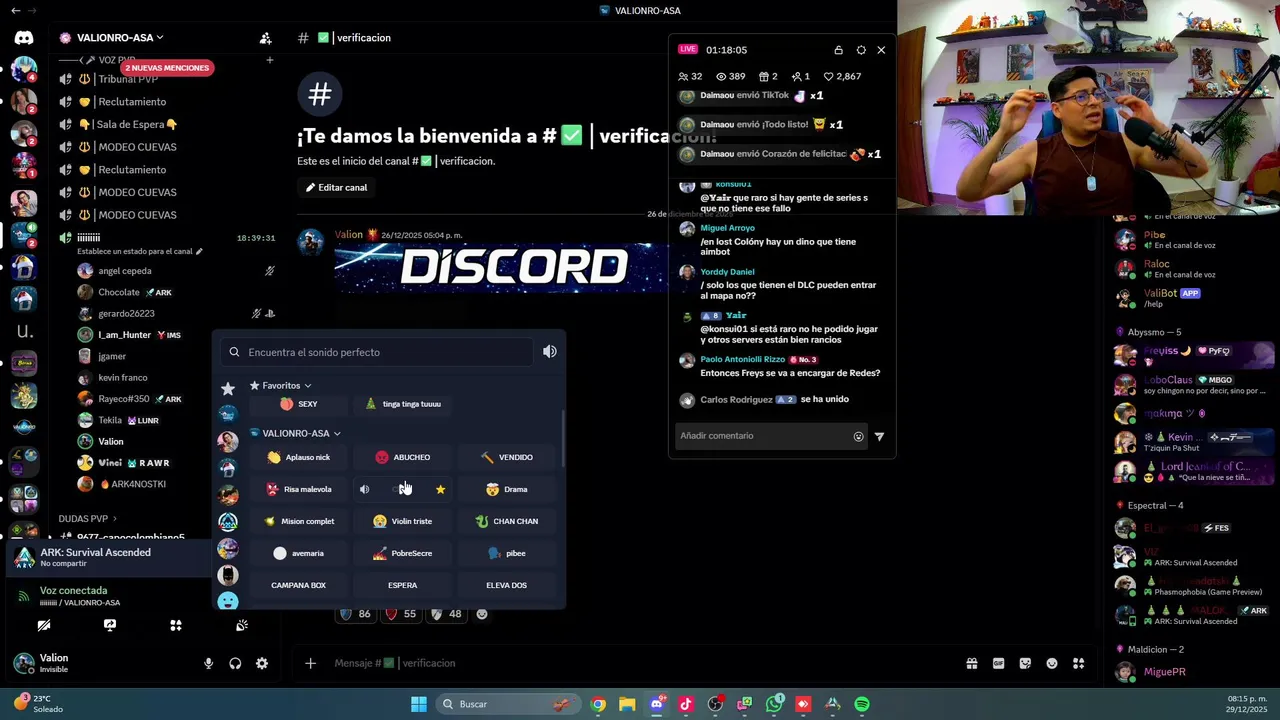Focus Mensaje verificacion text field
This screenshot has width=1280, height=720.
640,663
